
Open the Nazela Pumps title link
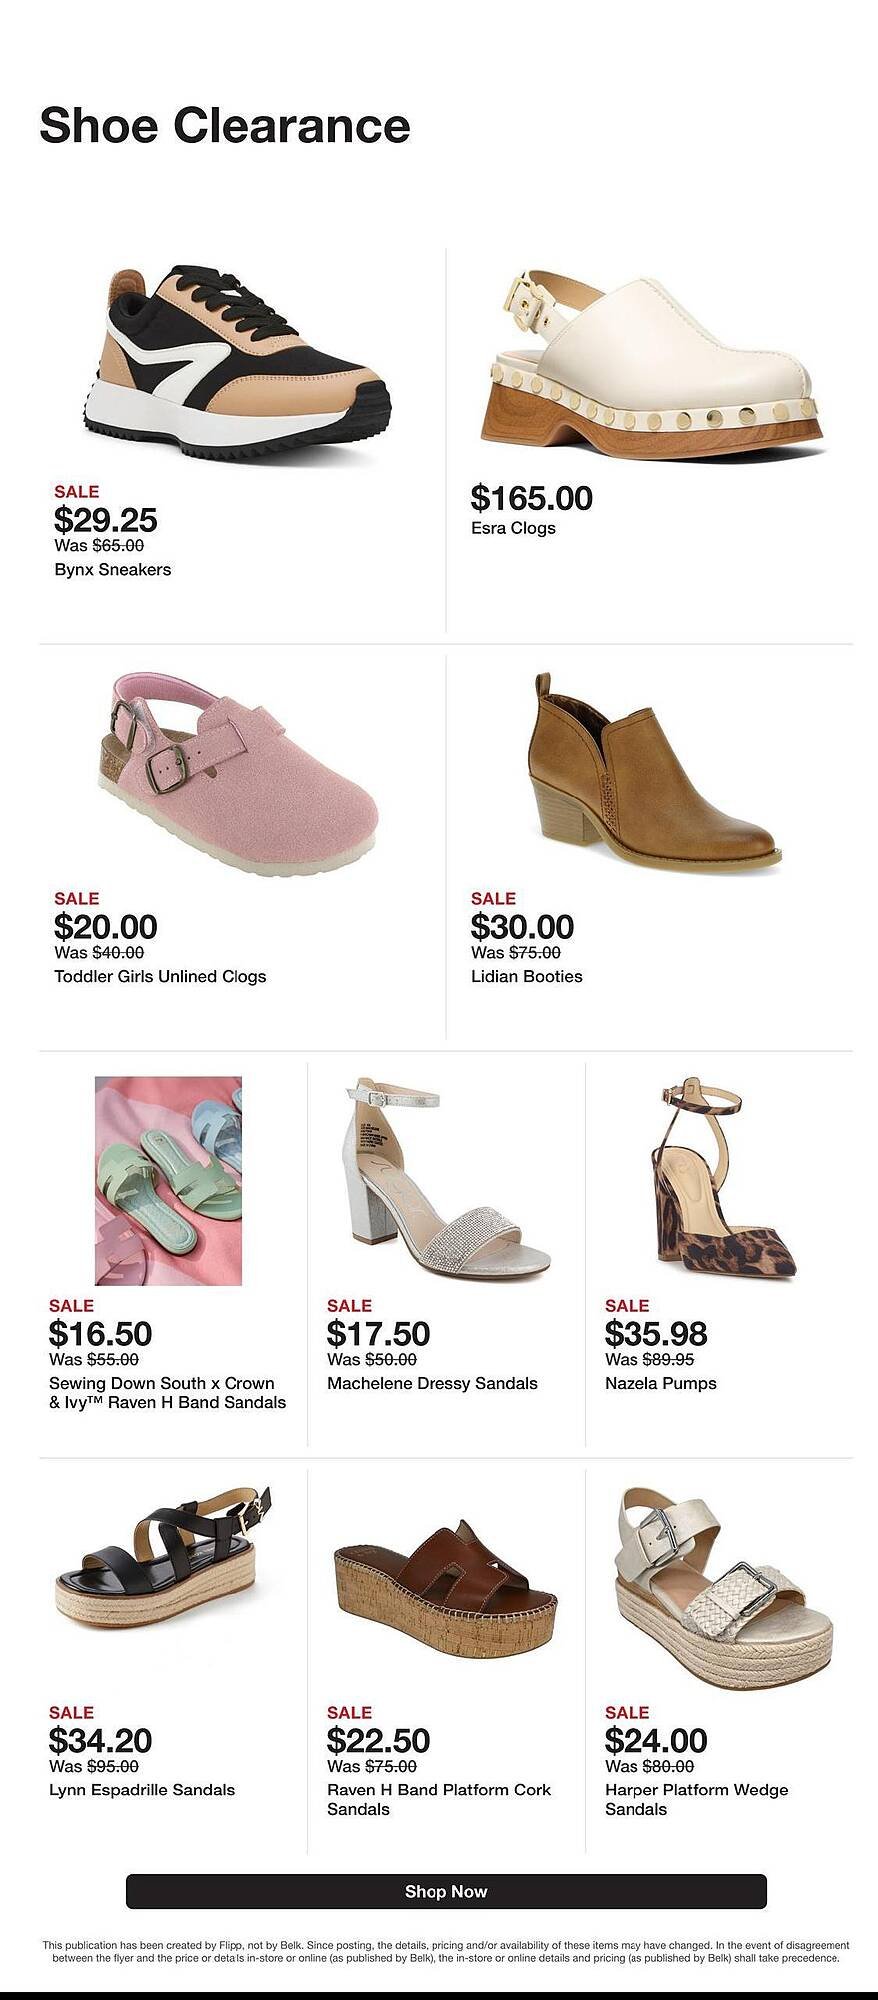660,1383
